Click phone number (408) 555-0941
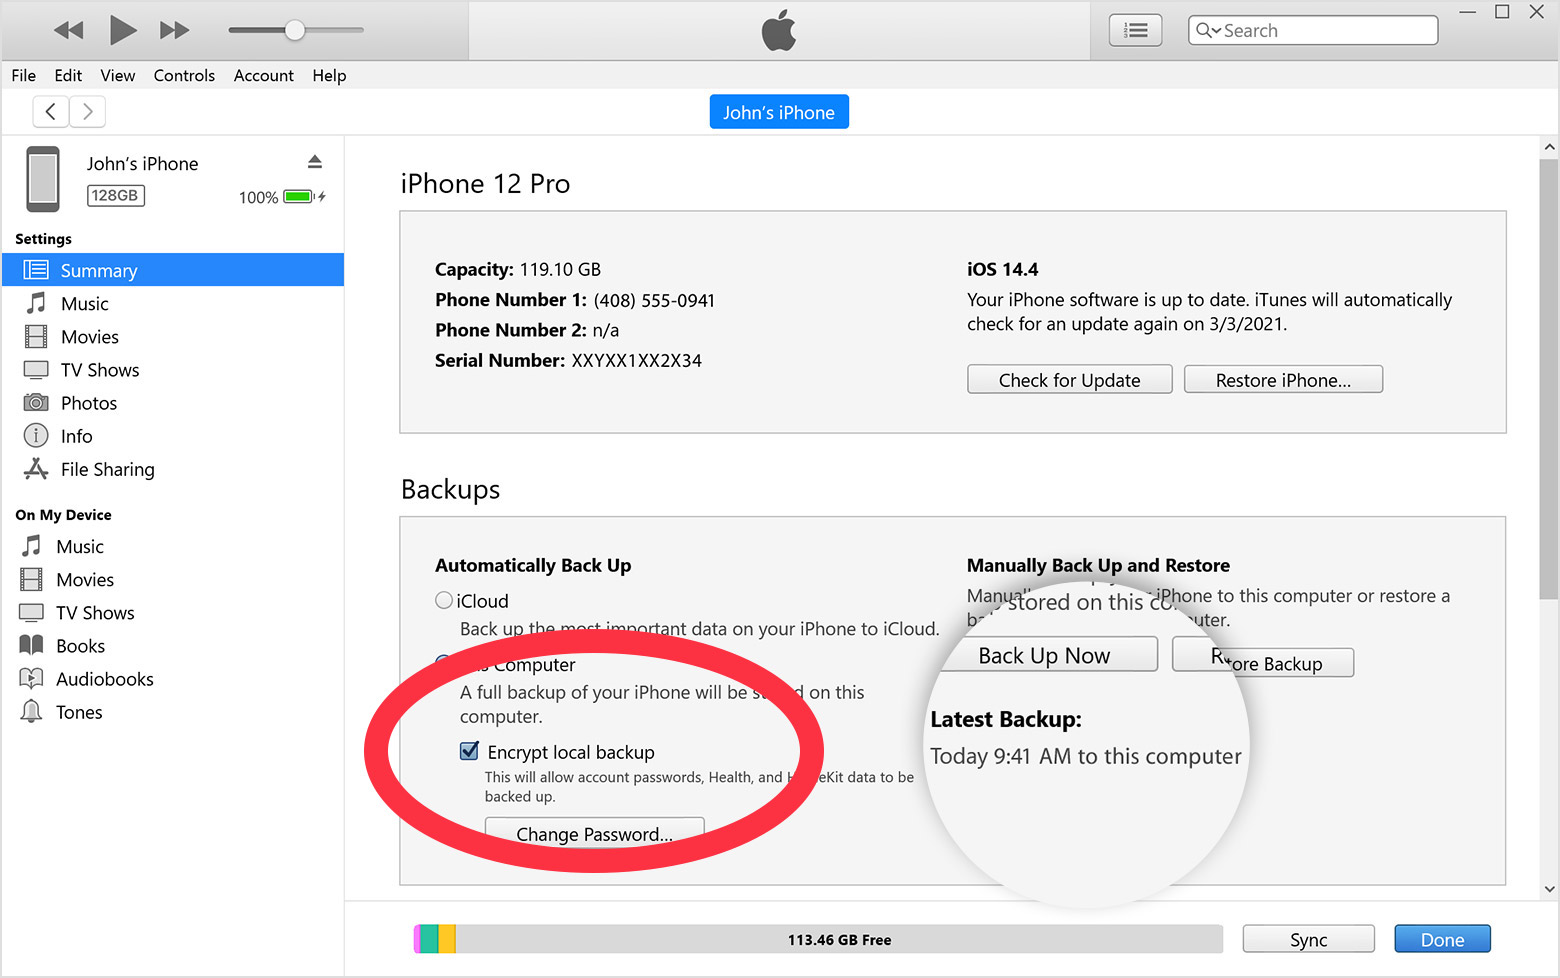This screenshot has width=1560, height=978. click(654, 301)
